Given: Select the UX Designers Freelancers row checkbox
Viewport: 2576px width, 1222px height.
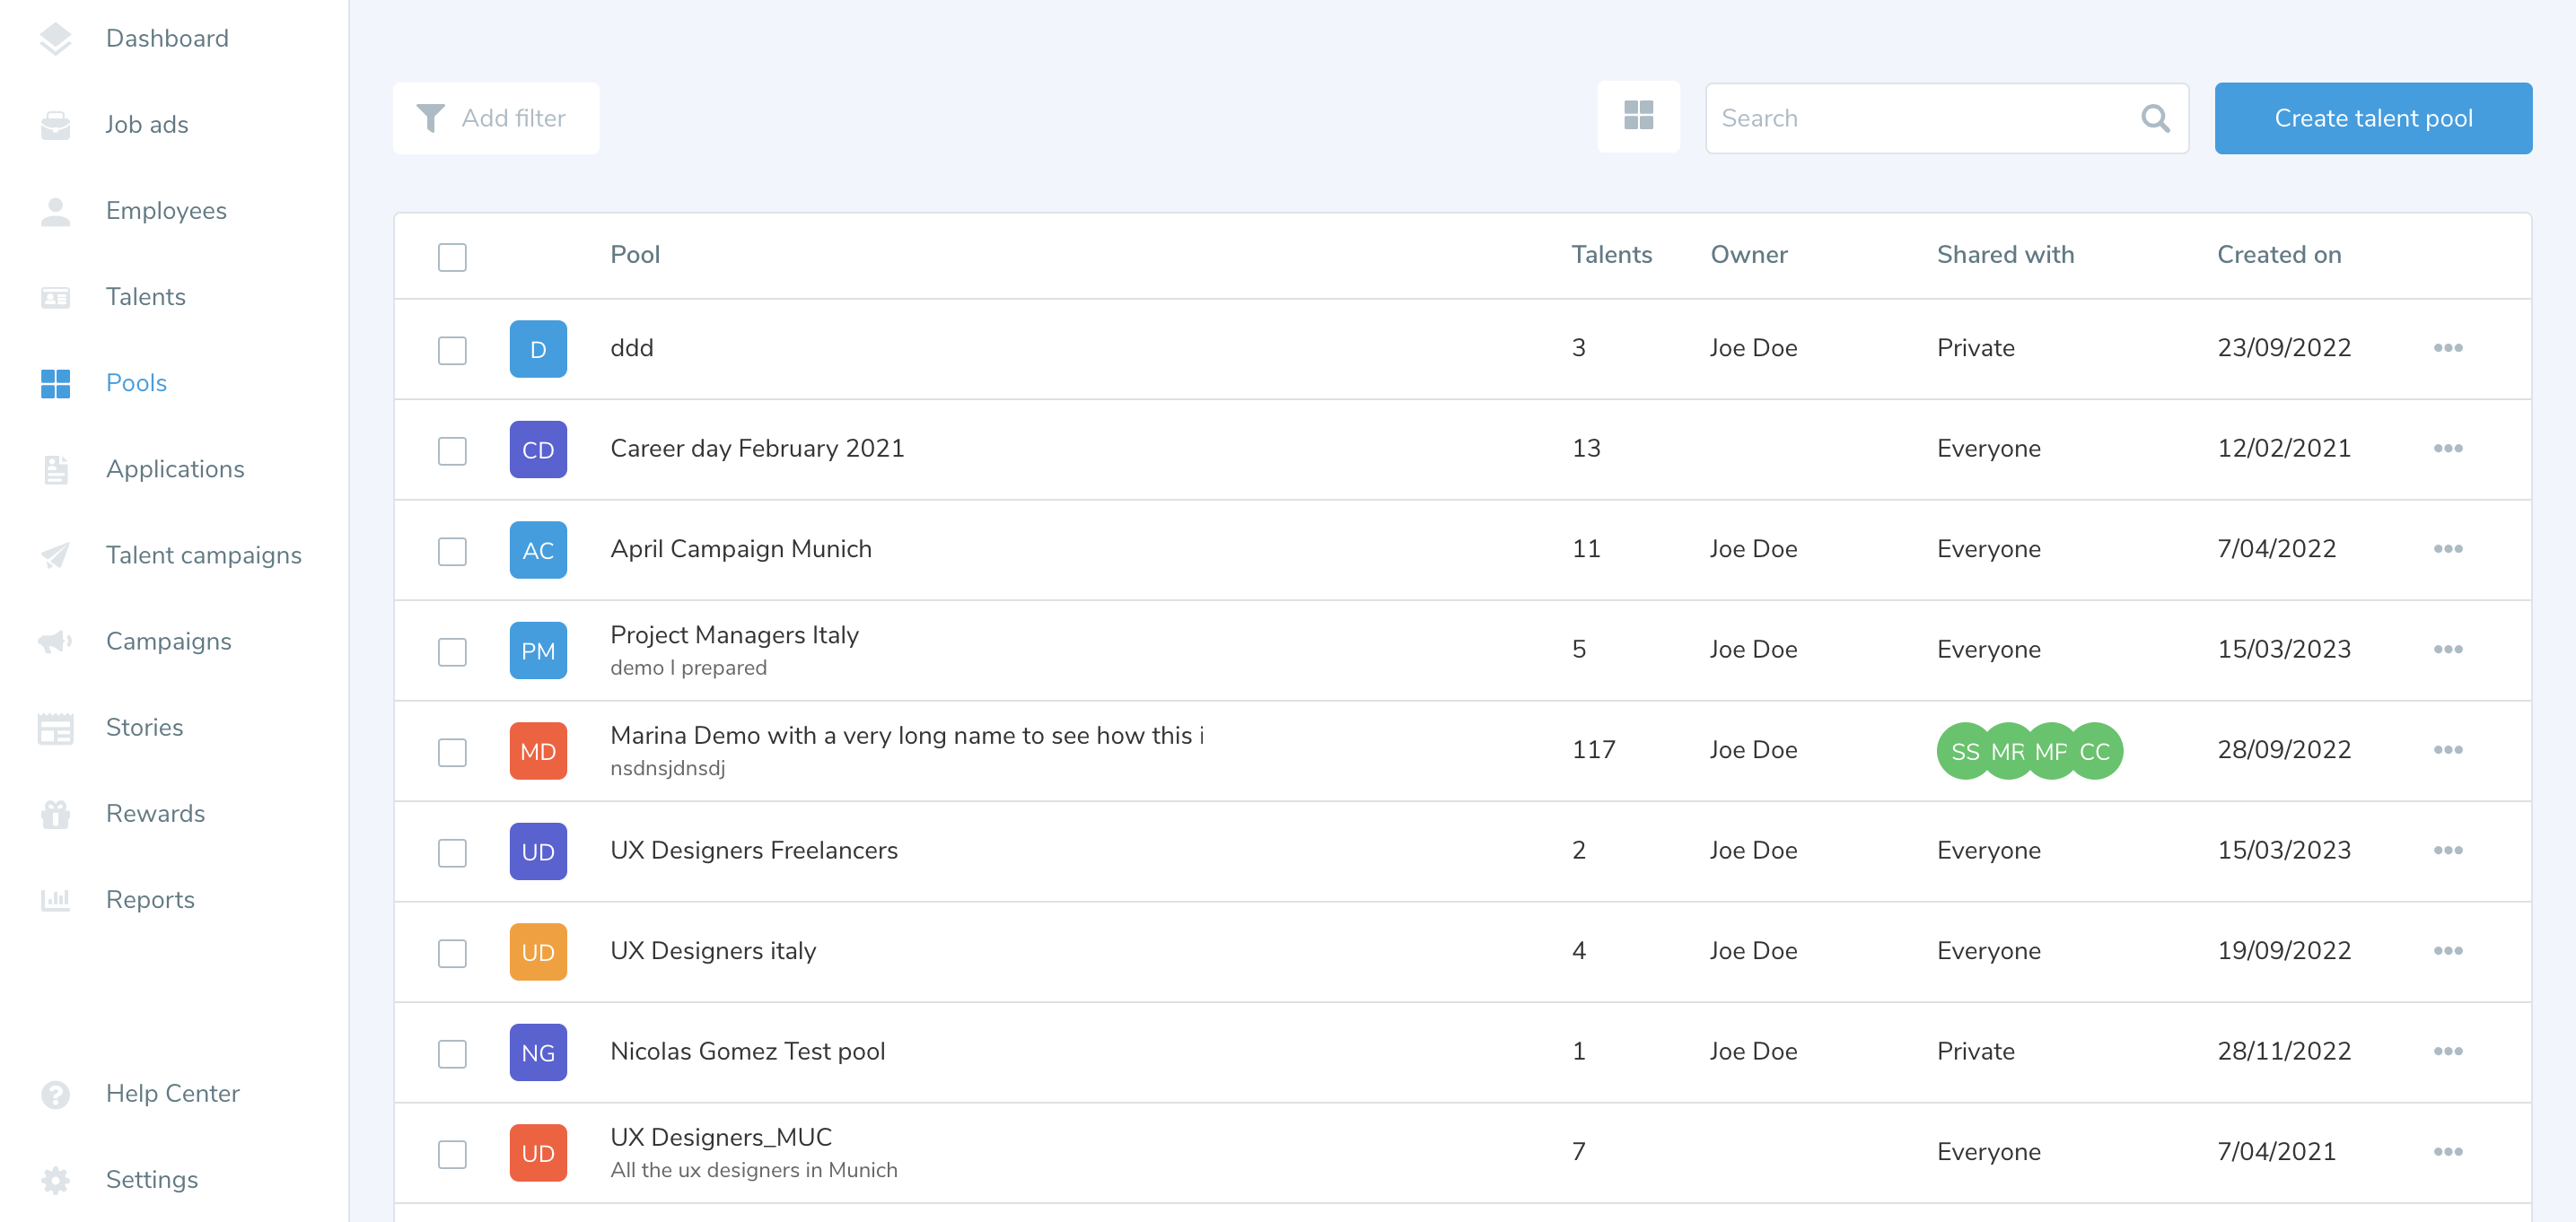Looking at the screenshot, I should coord(452,852).
